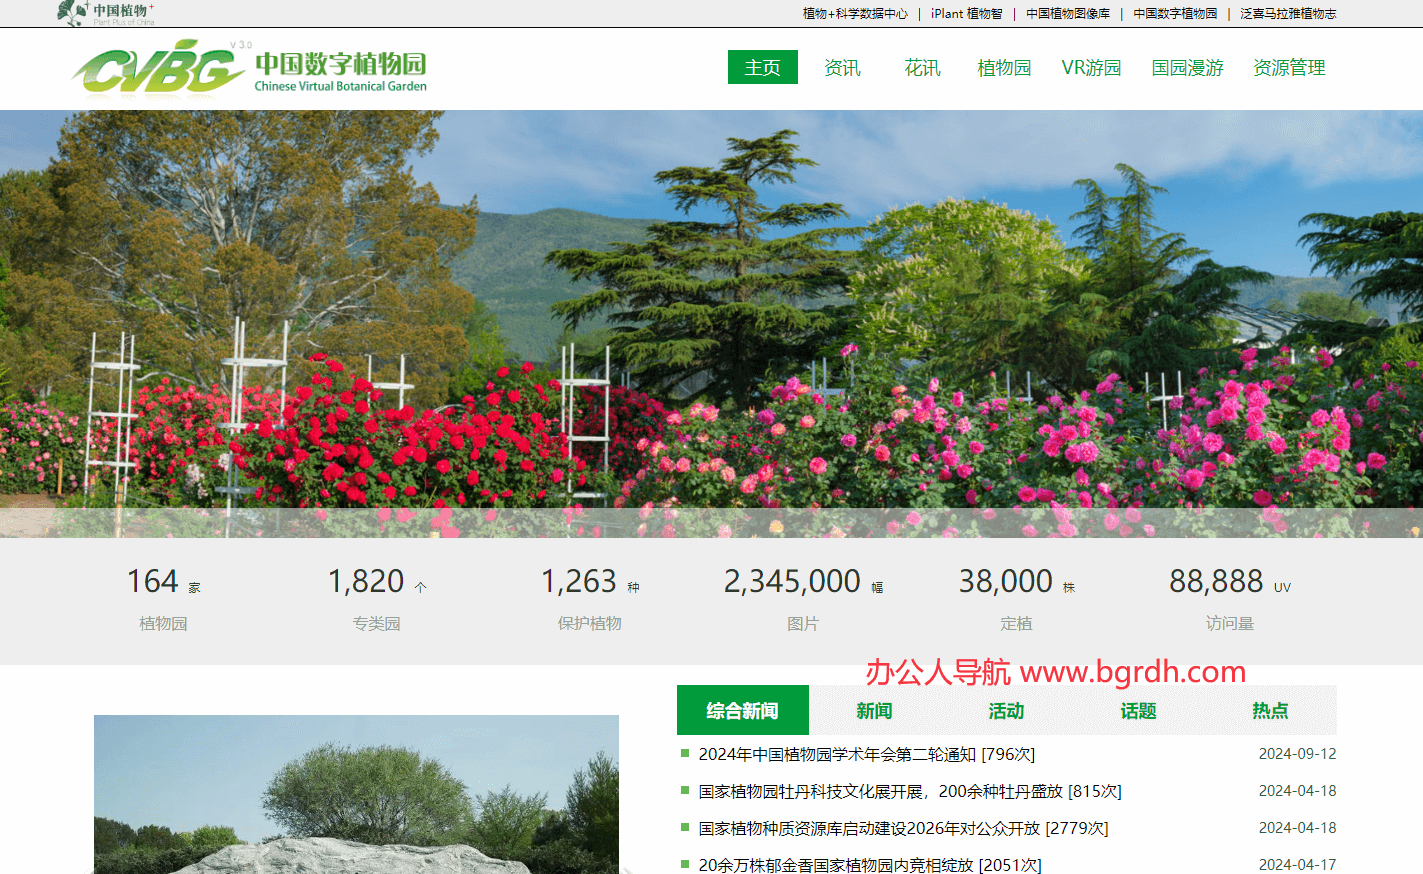This screenshot has width=1423, height=874.
Task: Open the 资讯 navigation item
Action: click(x=842, y=67)
